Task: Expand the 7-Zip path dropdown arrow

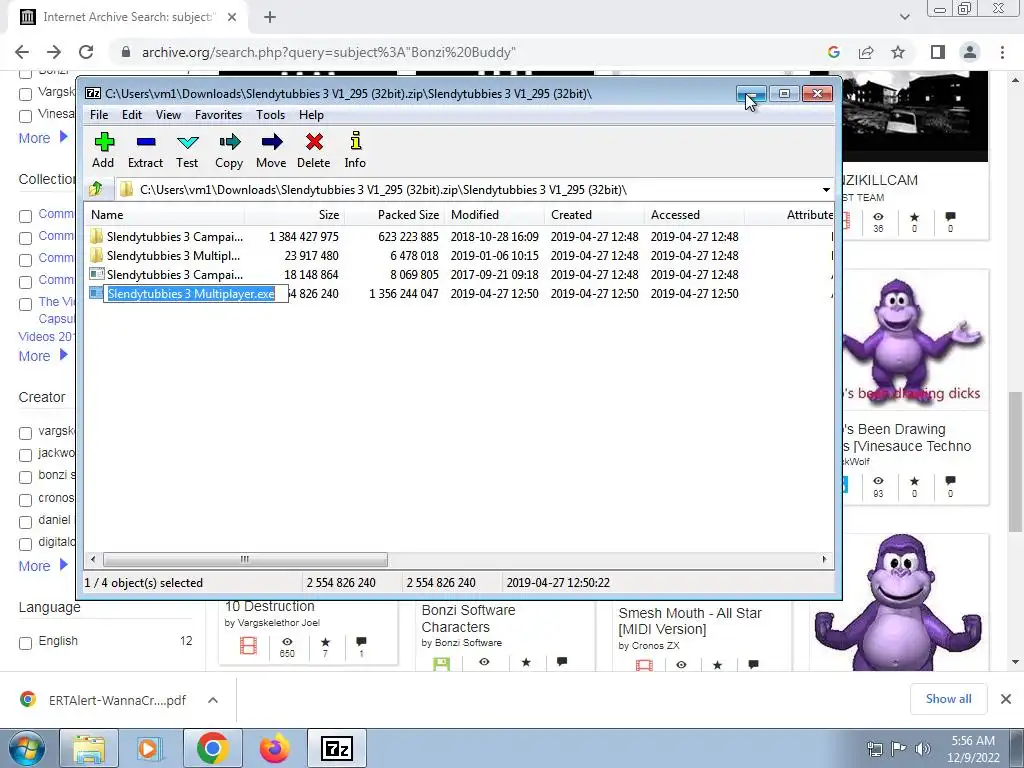Action: [826, 189]
